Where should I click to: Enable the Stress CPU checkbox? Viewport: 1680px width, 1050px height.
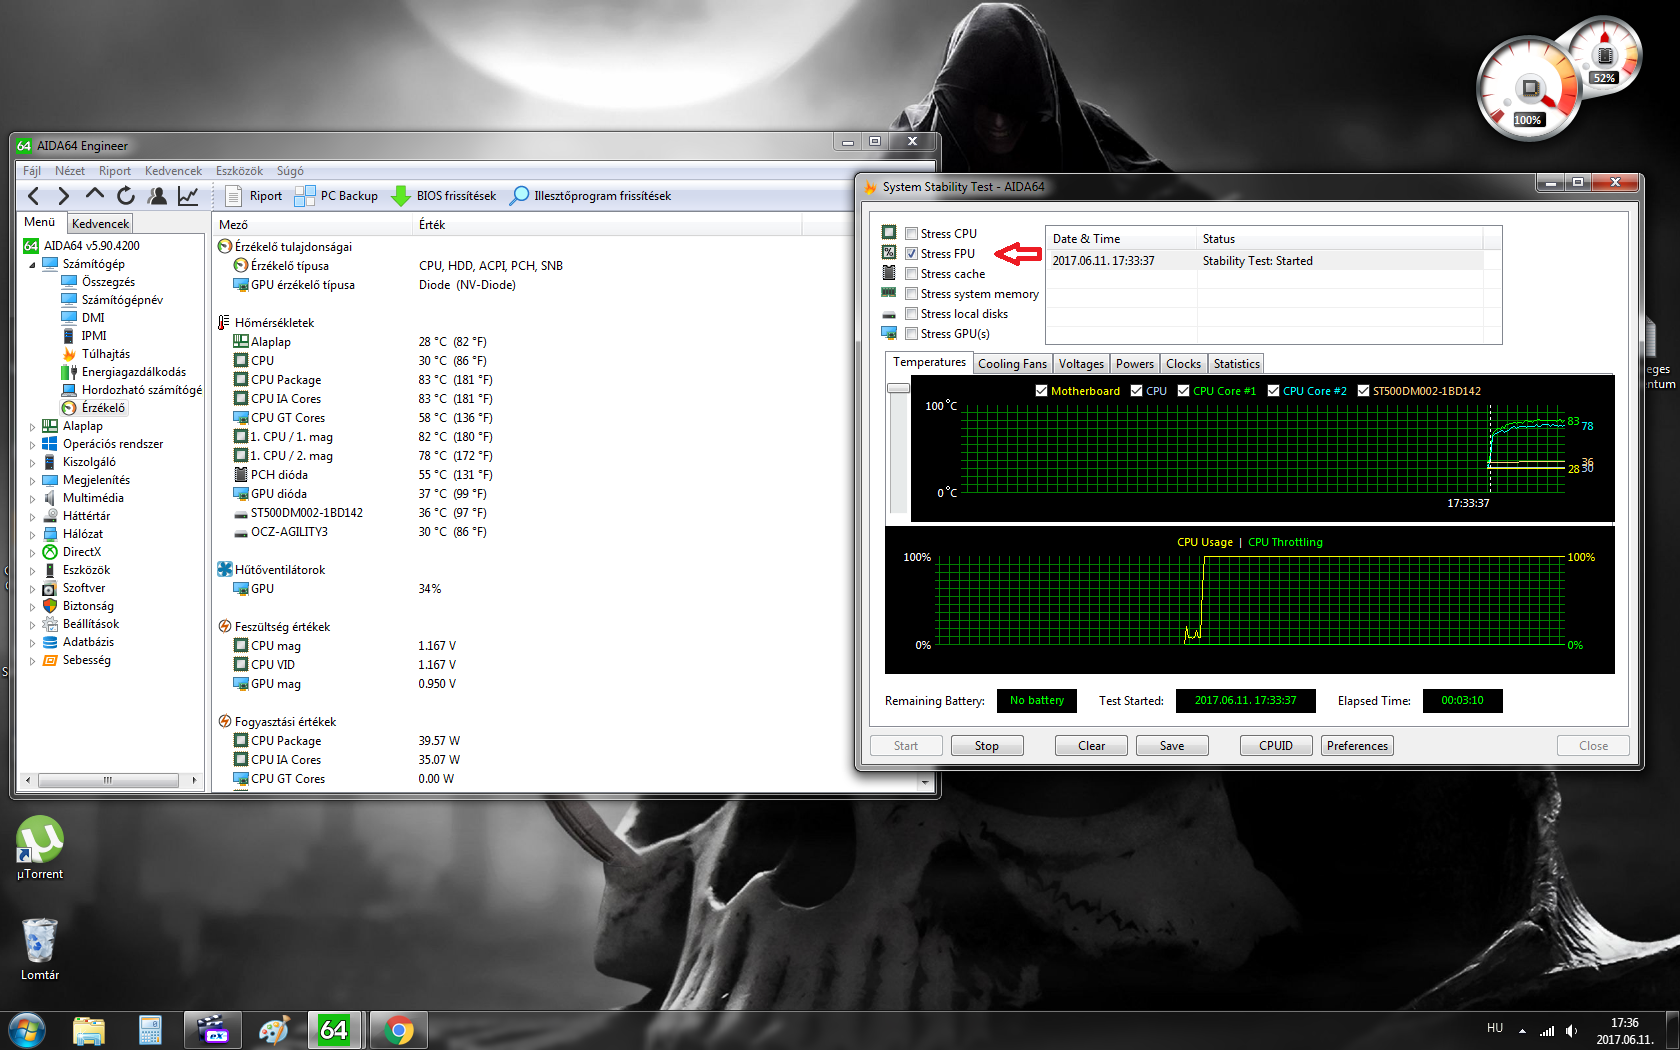[911, 234]
